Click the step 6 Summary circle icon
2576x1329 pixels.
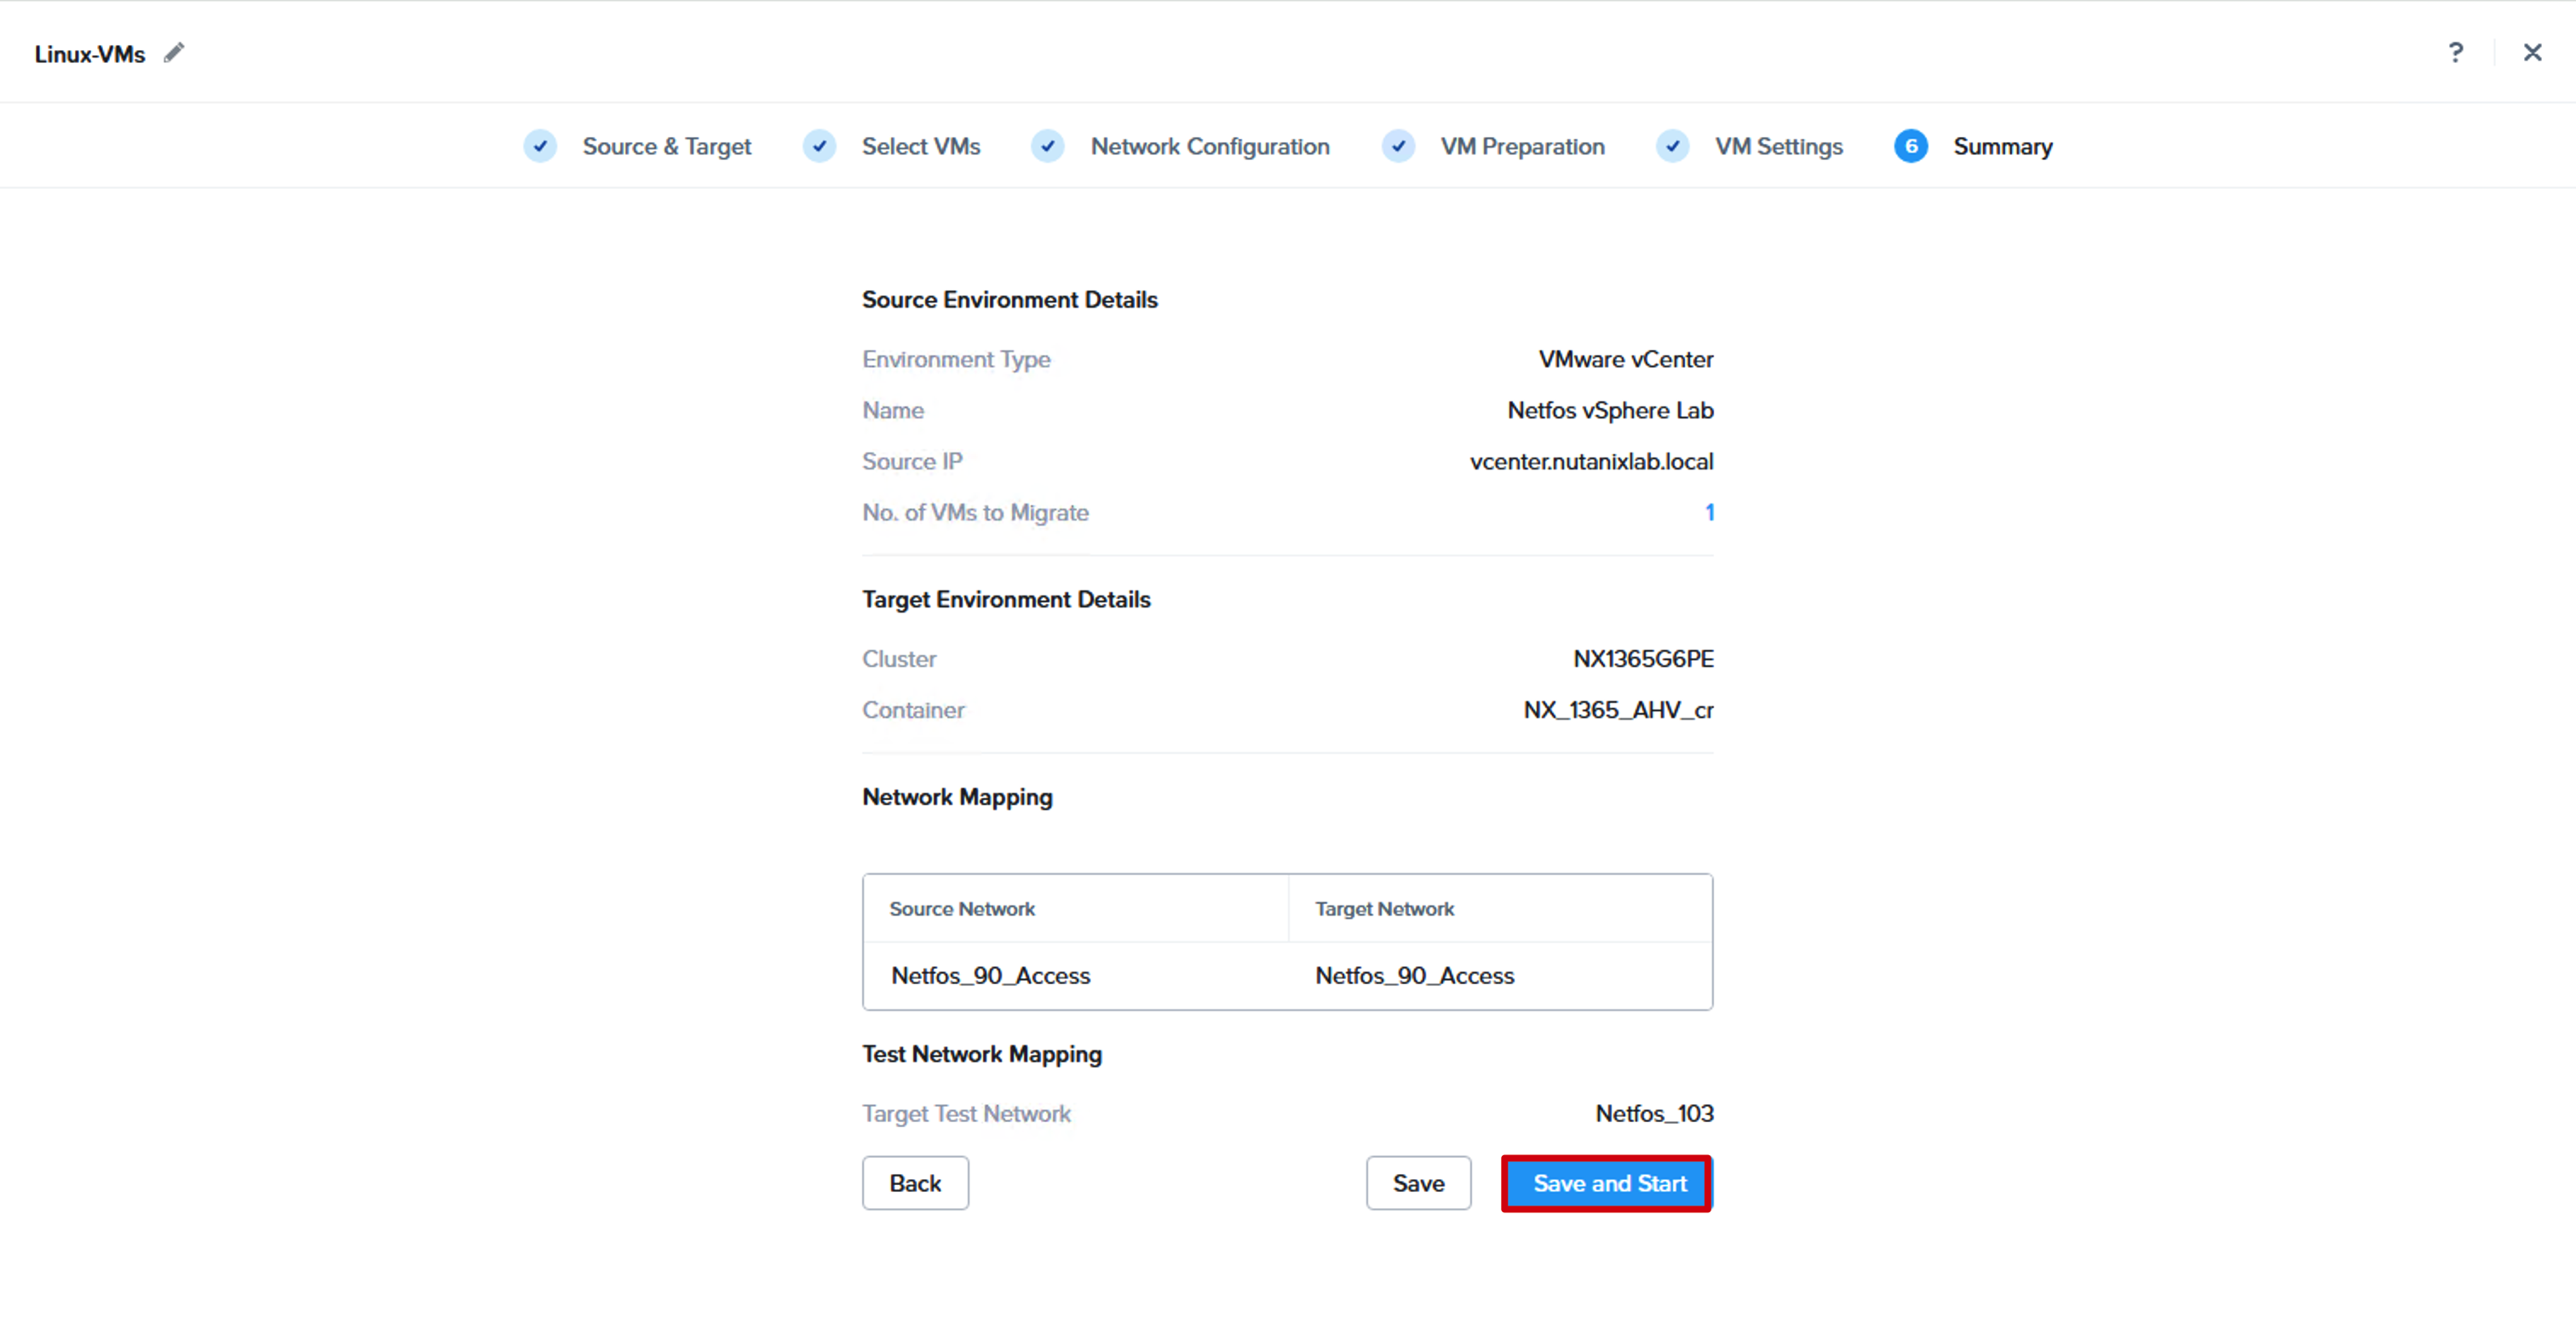1910,146
